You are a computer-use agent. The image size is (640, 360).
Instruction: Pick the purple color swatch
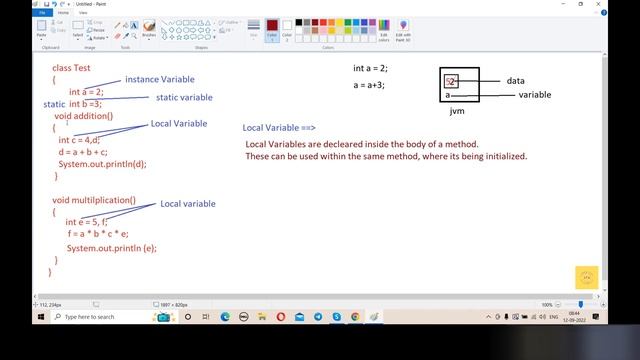tap(372, 22)
